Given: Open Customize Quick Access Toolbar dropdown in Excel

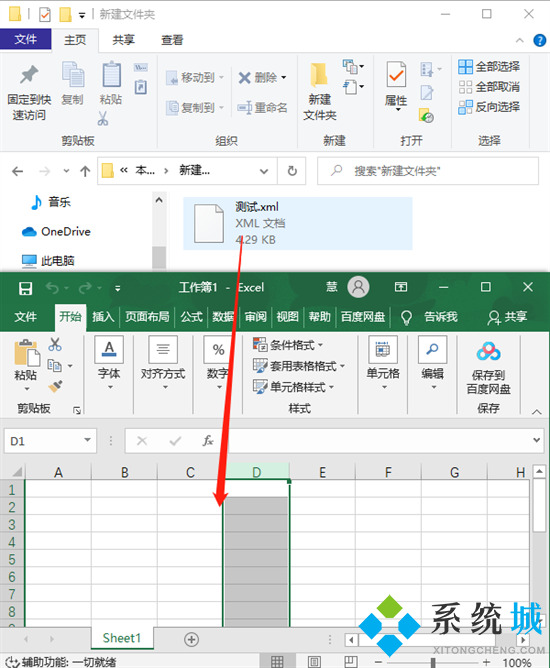Looking at the screenshot, I should (118, 288).
